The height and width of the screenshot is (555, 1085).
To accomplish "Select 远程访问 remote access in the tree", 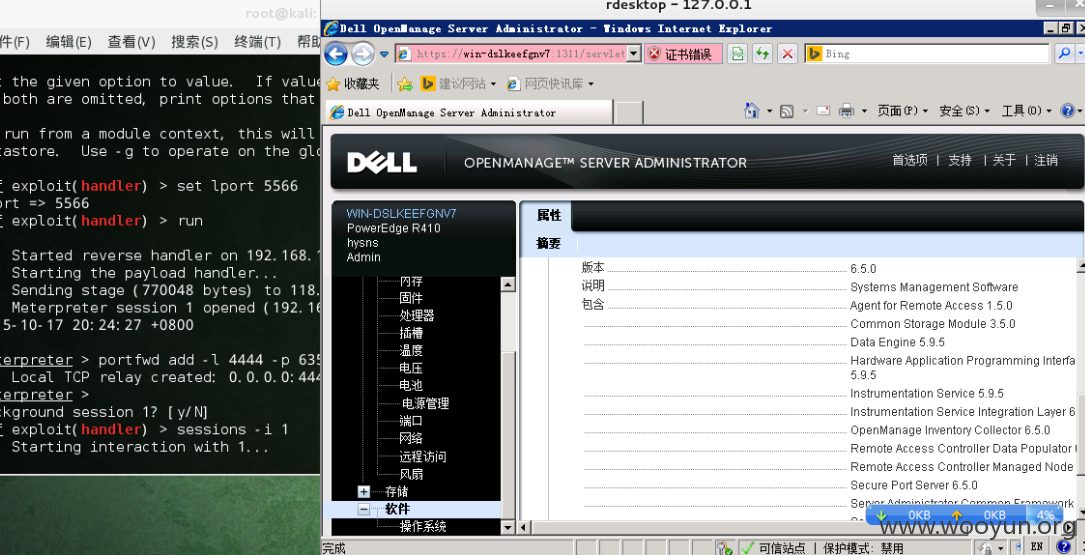I will (423, 457).
